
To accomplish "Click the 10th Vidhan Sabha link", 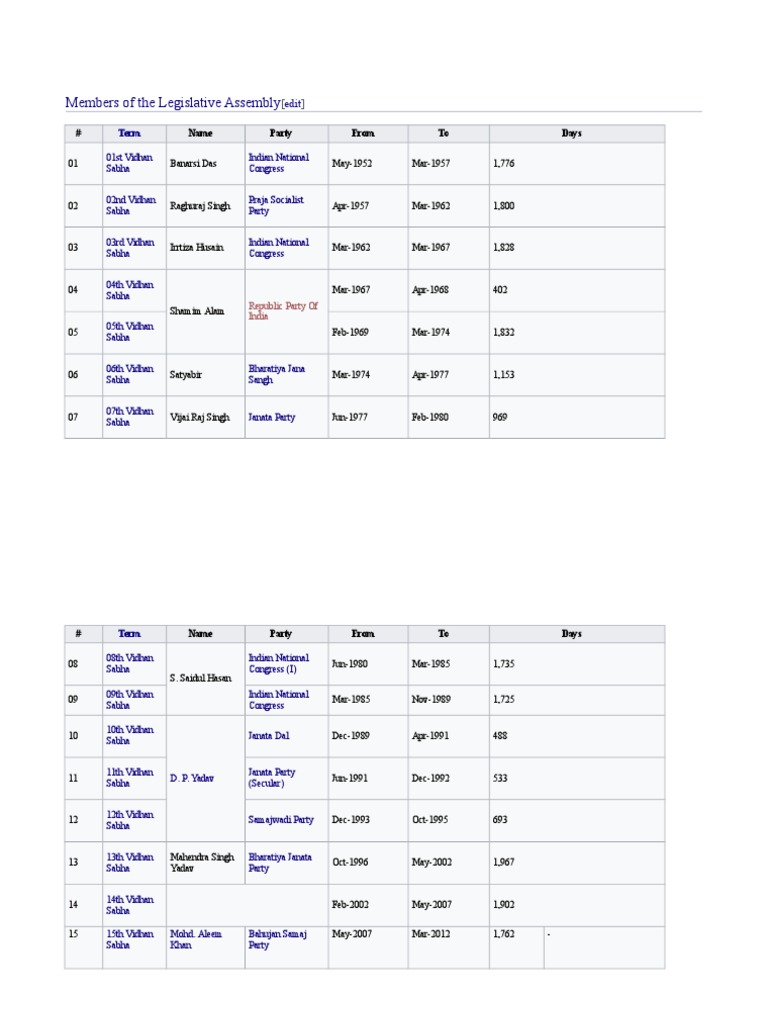I will pos(130,736).
